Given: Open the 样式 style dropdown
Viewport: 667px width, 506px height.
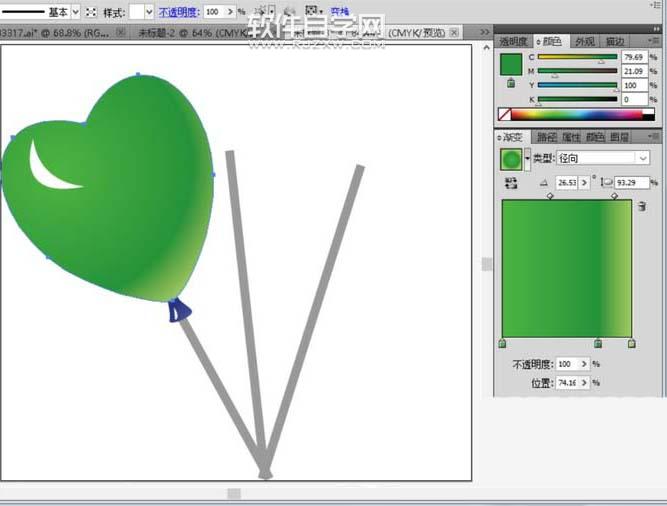Looking at the screenshot, I should coord(149,12).
